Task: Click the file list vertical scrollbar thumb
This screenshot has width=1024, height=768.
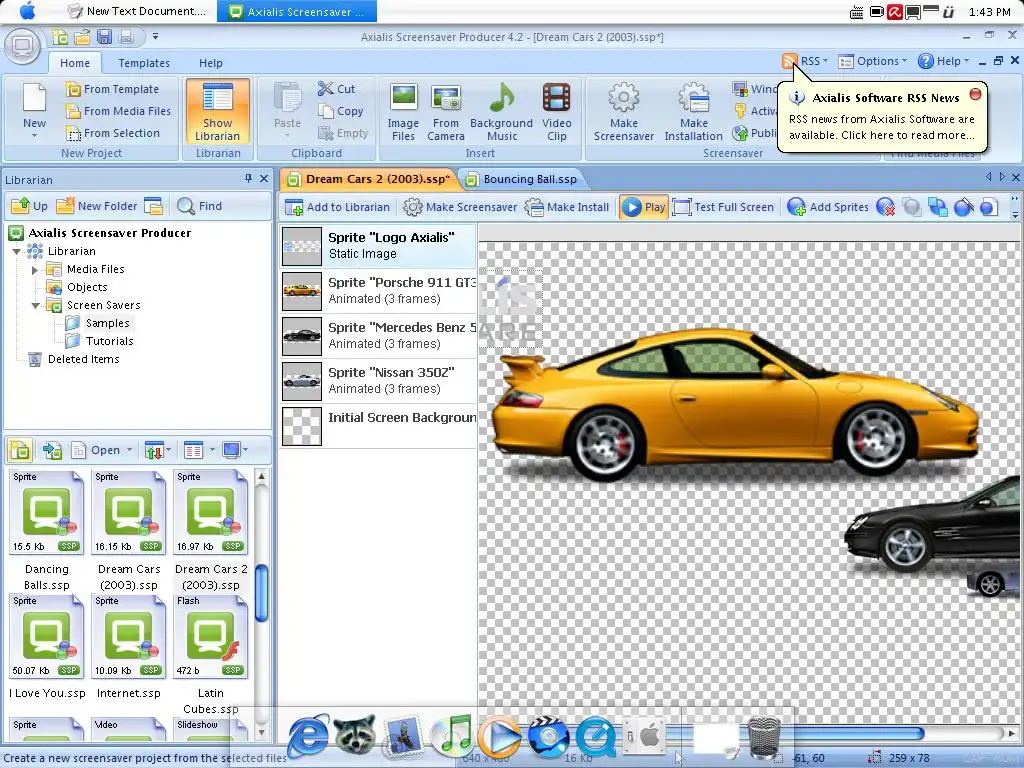Action: [x=261, y=593]
